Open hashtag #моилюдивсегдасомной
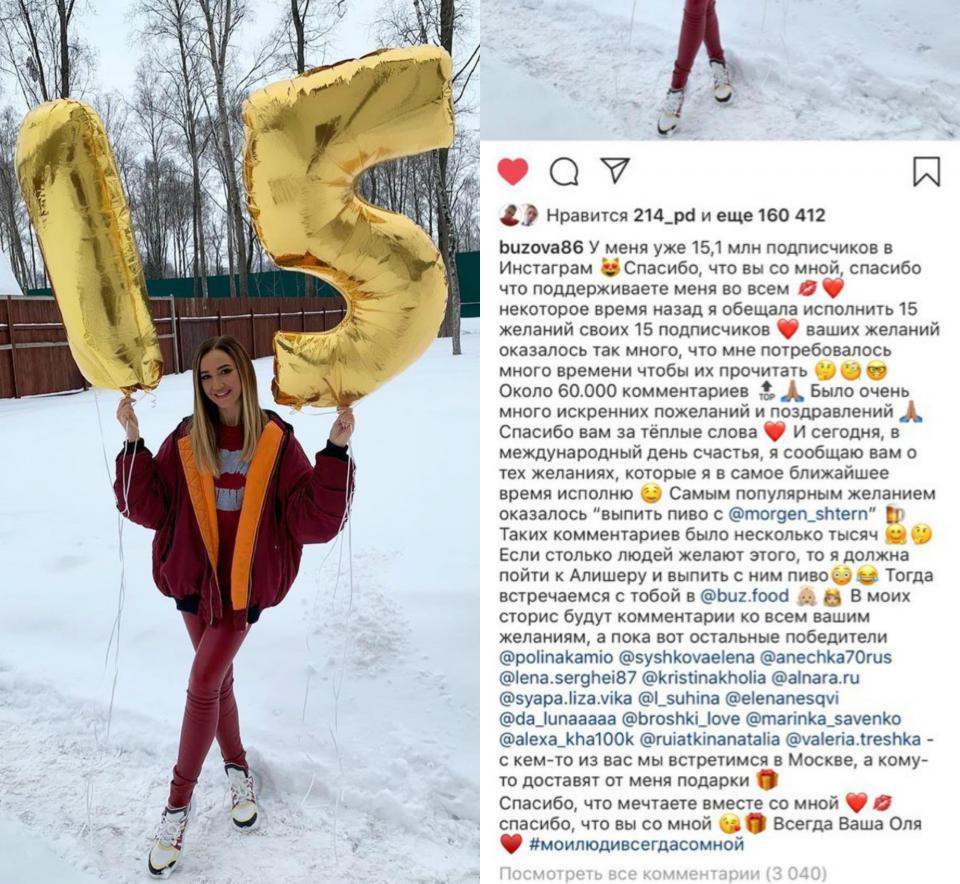 636,844
